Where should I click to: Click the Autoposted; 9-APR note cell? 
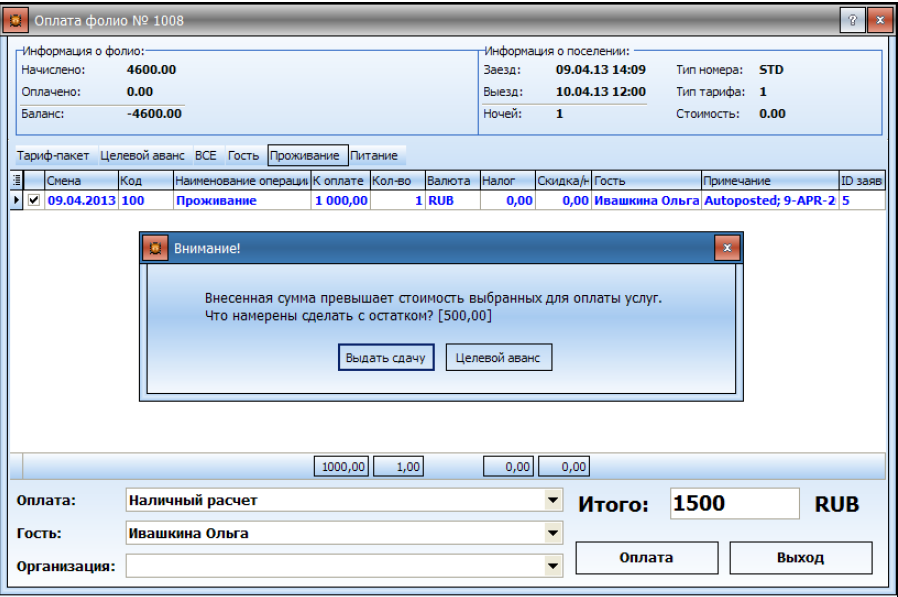(x=770, y=201)
